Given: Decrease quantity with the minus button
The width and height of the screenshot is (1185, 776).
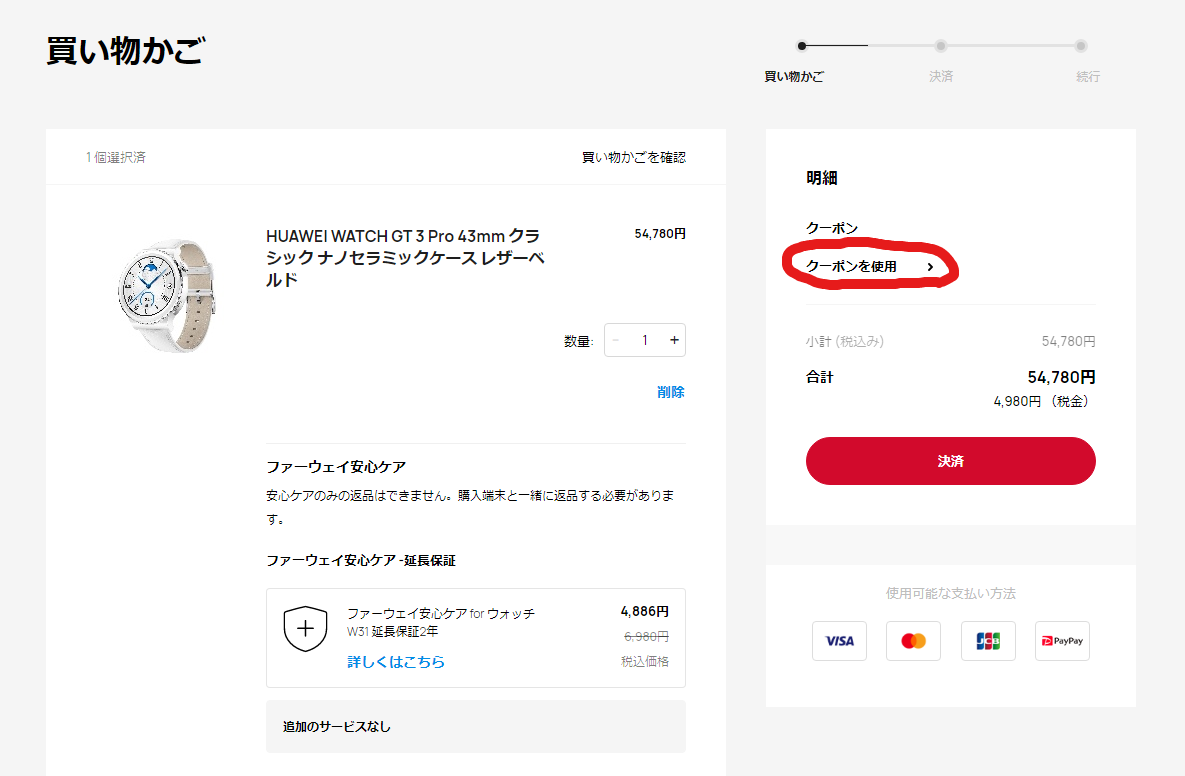Looking at the screenshot, I should 616,340.
